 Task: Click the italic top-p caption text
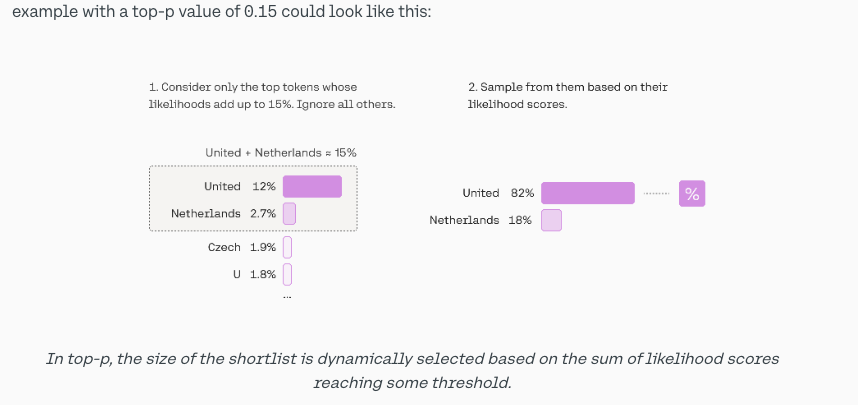pyautogui.click(x=412, y=371)
